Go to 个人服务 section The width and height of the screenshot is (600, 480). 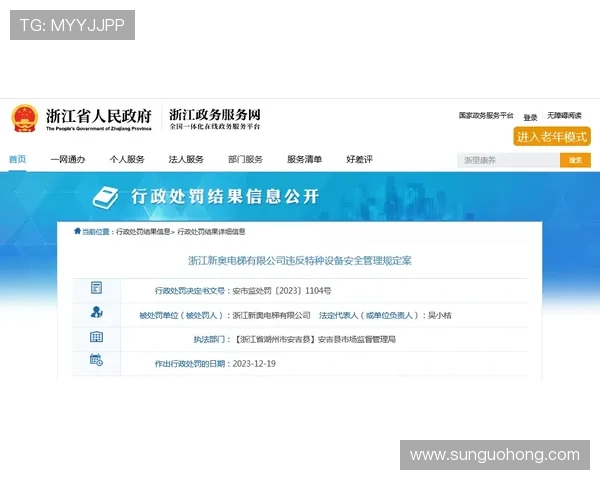127,159
